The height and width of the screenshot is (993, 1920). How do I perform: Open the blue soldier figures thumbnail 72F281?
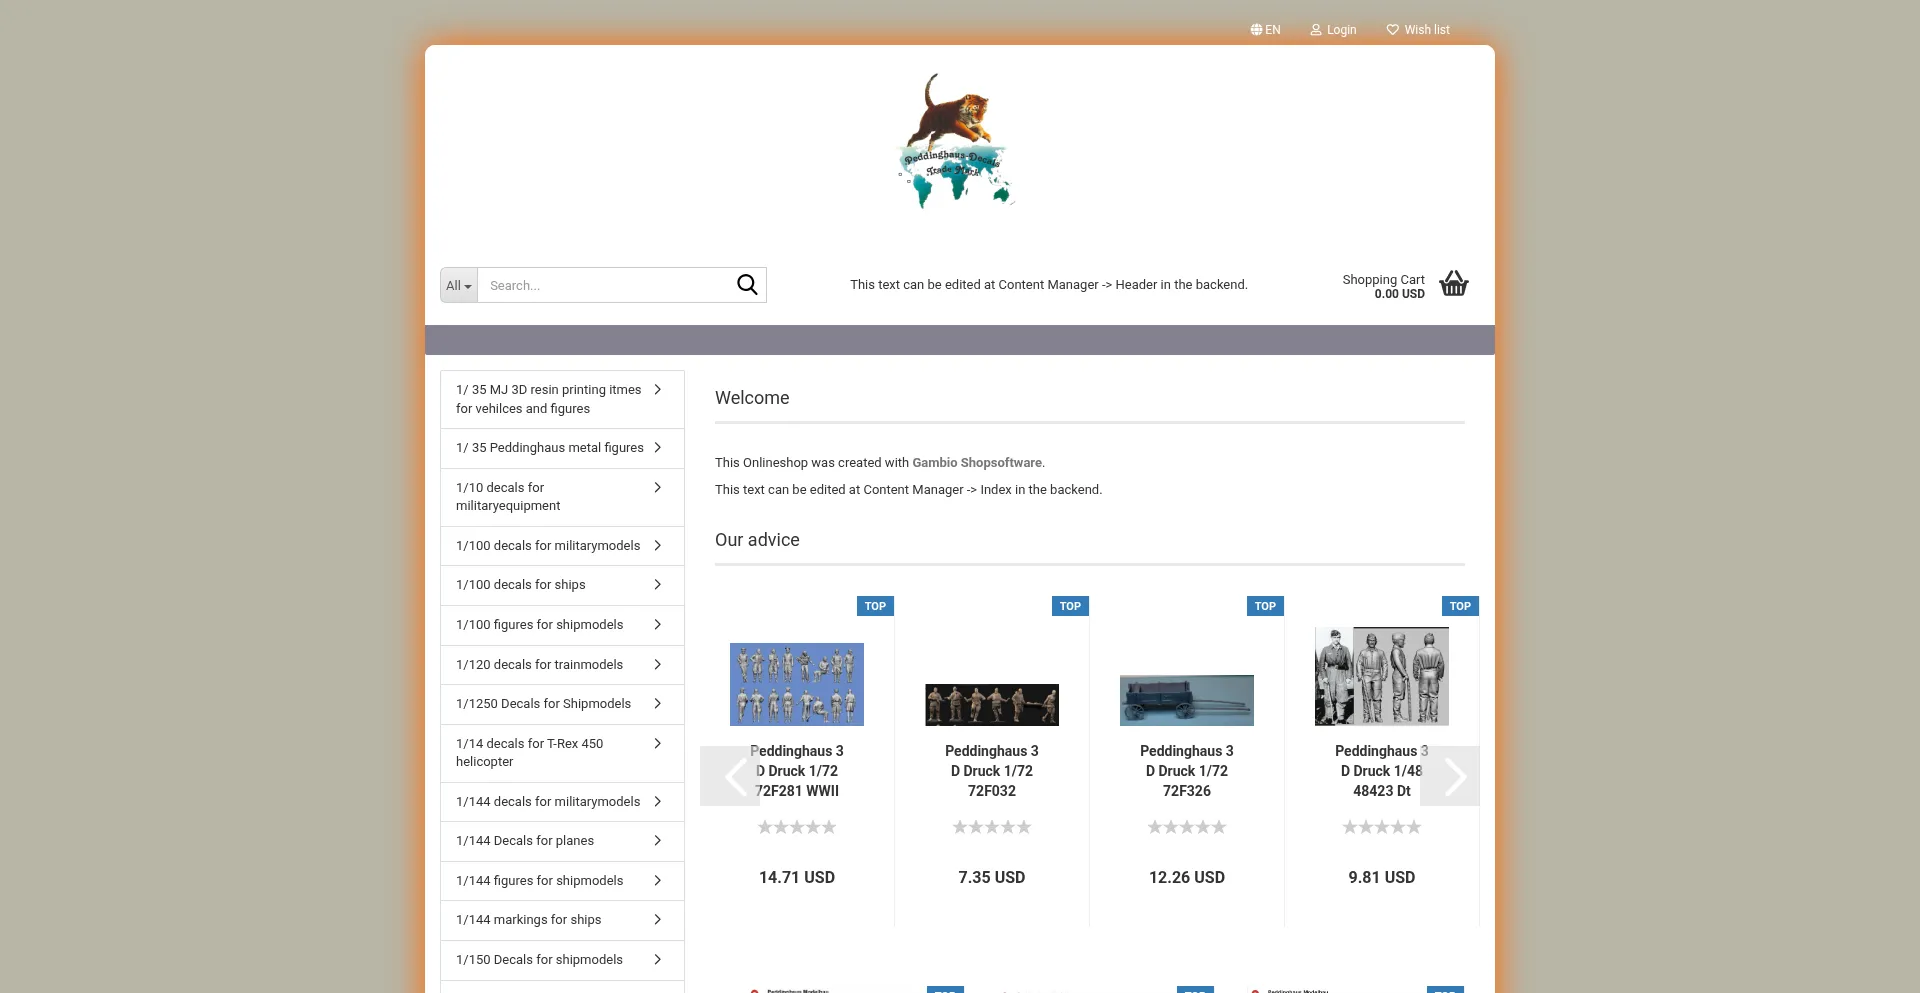click(x=797, y=684)
